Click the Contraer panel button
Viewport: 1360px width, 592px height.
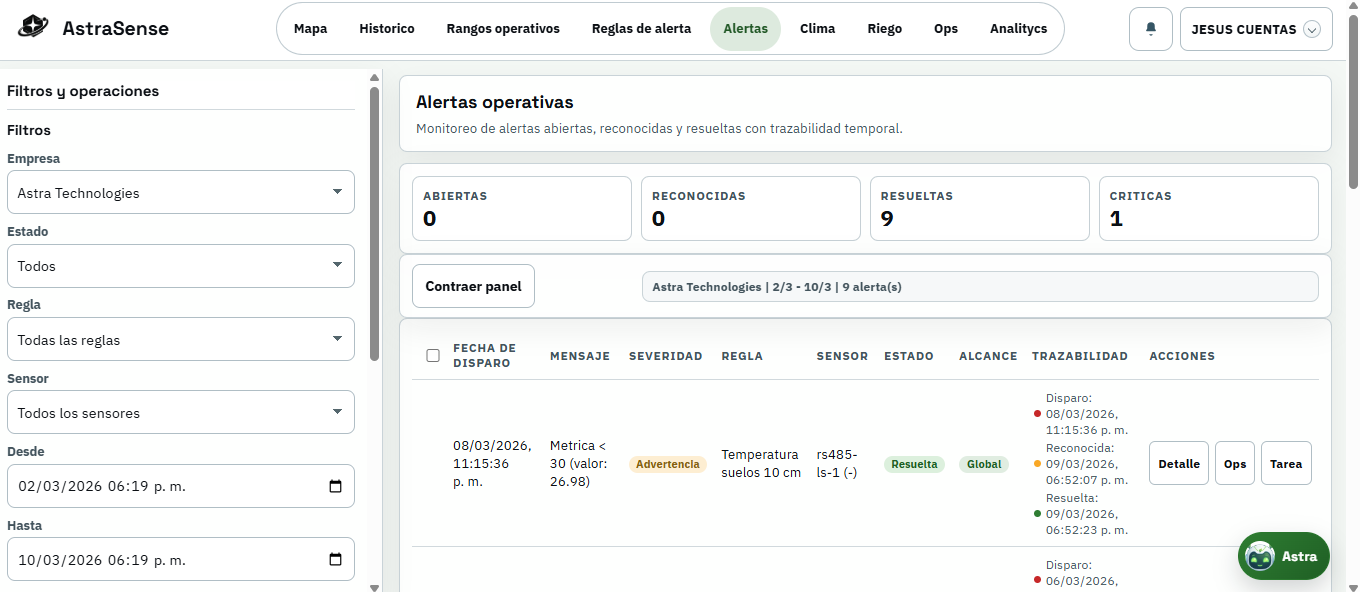pos(473,285)
